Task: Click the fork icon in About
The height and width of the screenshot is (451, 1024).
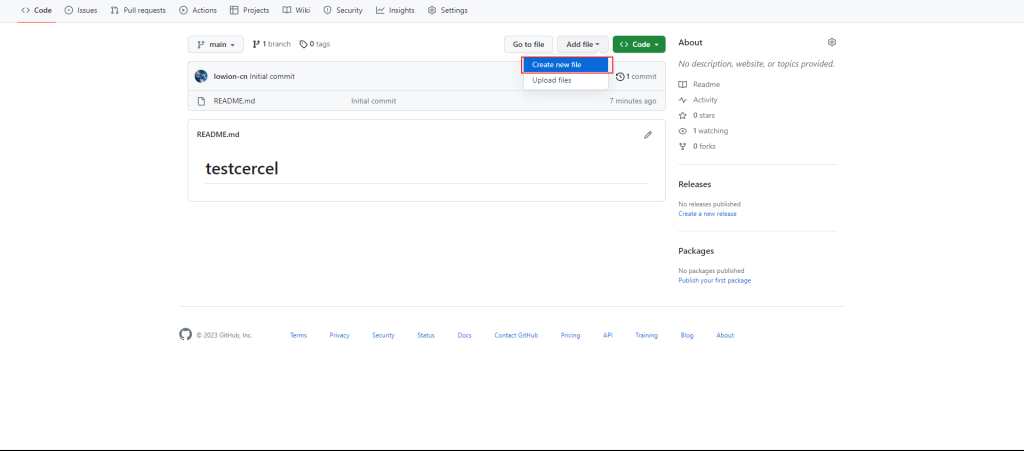Action: pyautogui.click(x=683, y=146)
